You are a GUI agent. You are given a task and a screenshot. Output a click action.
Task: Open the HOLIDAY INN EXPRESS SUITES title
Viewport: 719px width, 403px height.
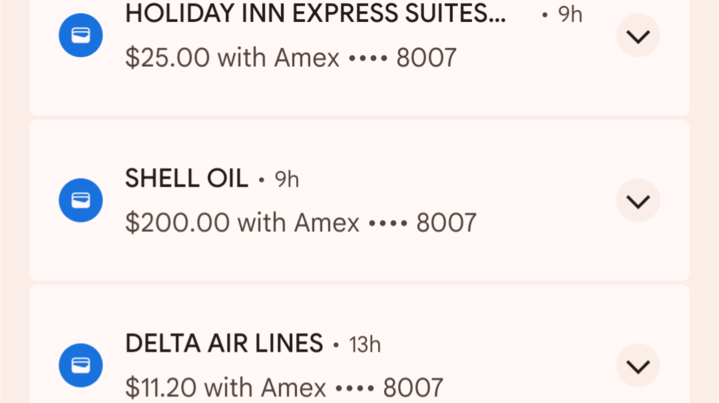pos(315,14)
